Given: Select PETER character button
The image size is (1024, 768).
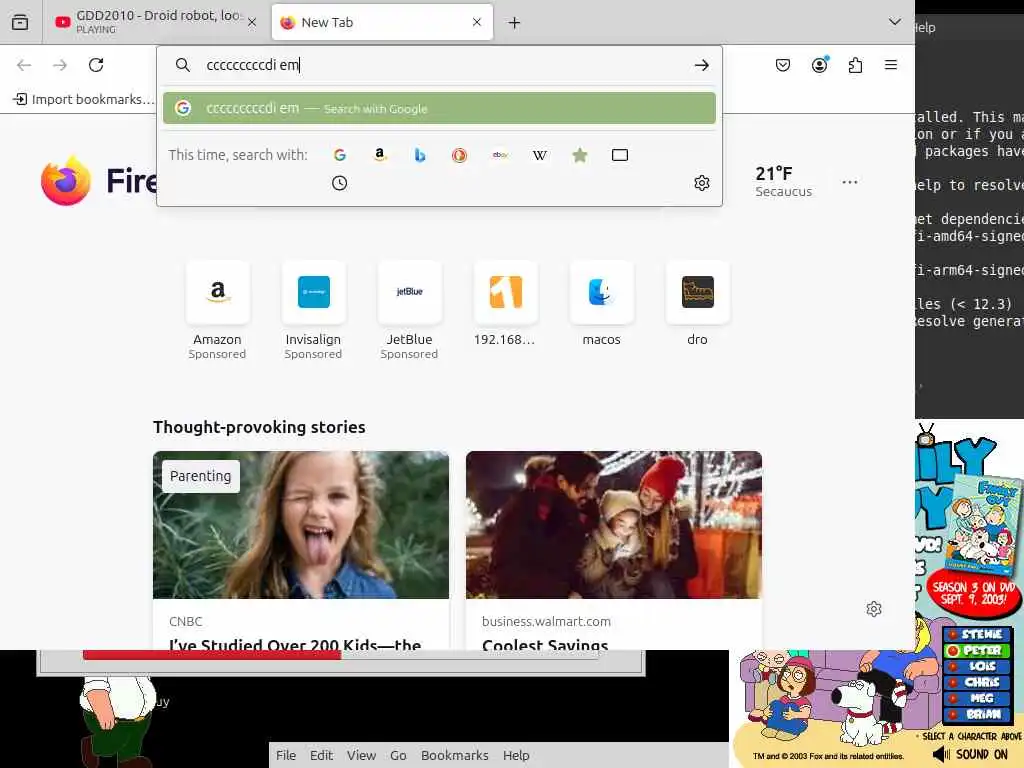Looking at the screenshot, I should [977, 650].
